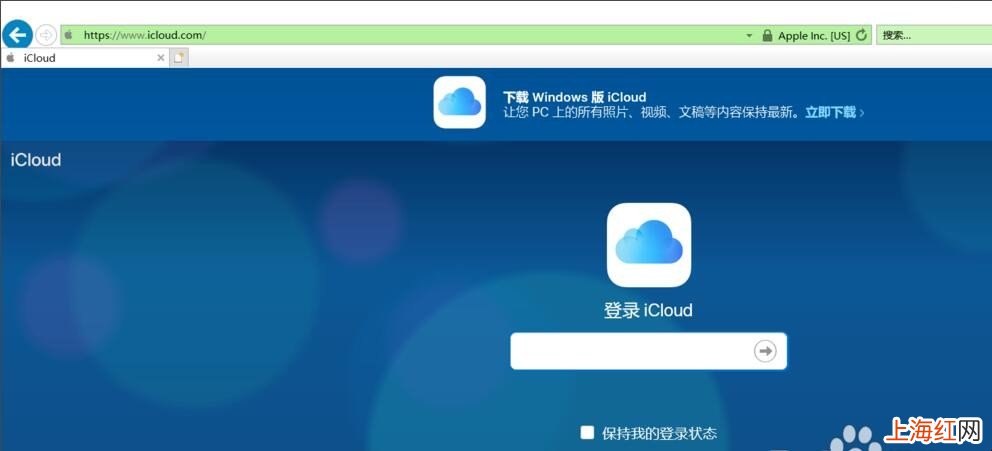
Task: Click the large iCloud cloud logo
Action: coord(648,245)
